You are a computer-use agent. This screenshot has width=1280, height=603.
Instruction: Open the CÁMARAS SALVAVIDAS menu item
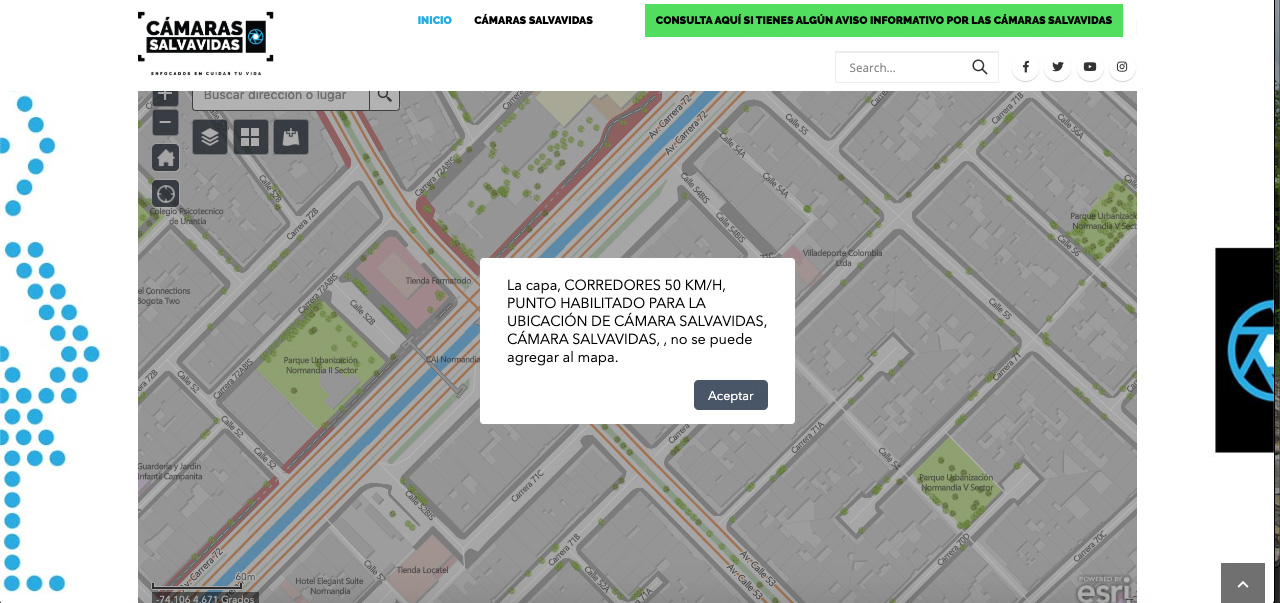point(533,20)
